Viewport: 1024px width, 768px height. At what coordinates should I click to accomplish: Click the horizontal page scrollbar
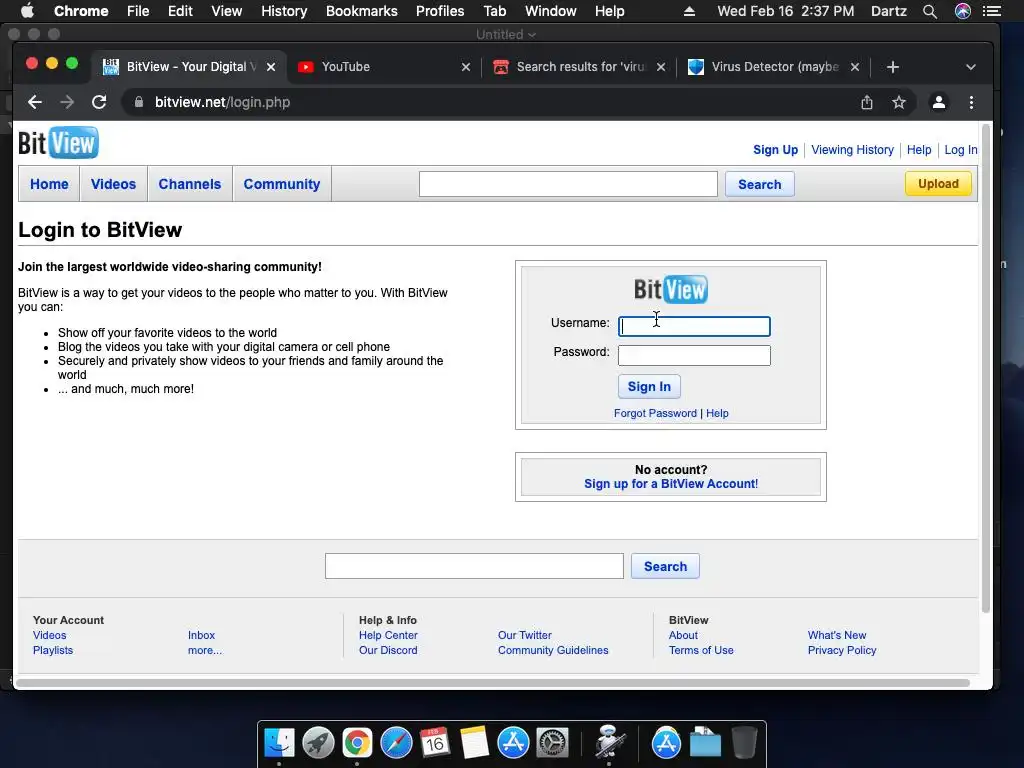click(492, 682)
